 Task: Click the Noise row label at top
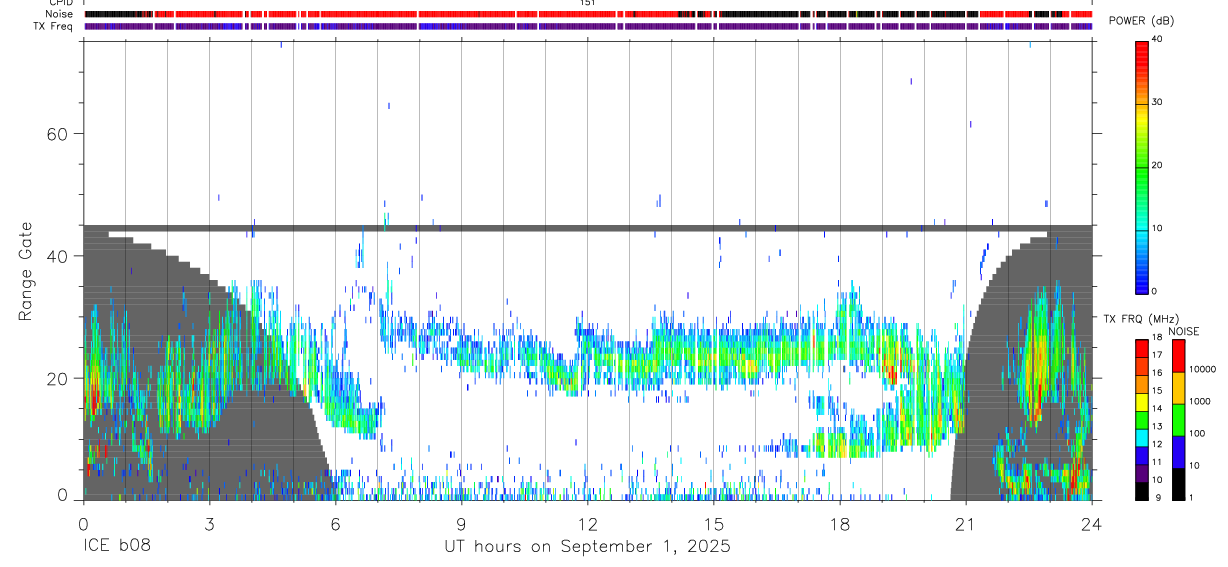coord(59,14)
